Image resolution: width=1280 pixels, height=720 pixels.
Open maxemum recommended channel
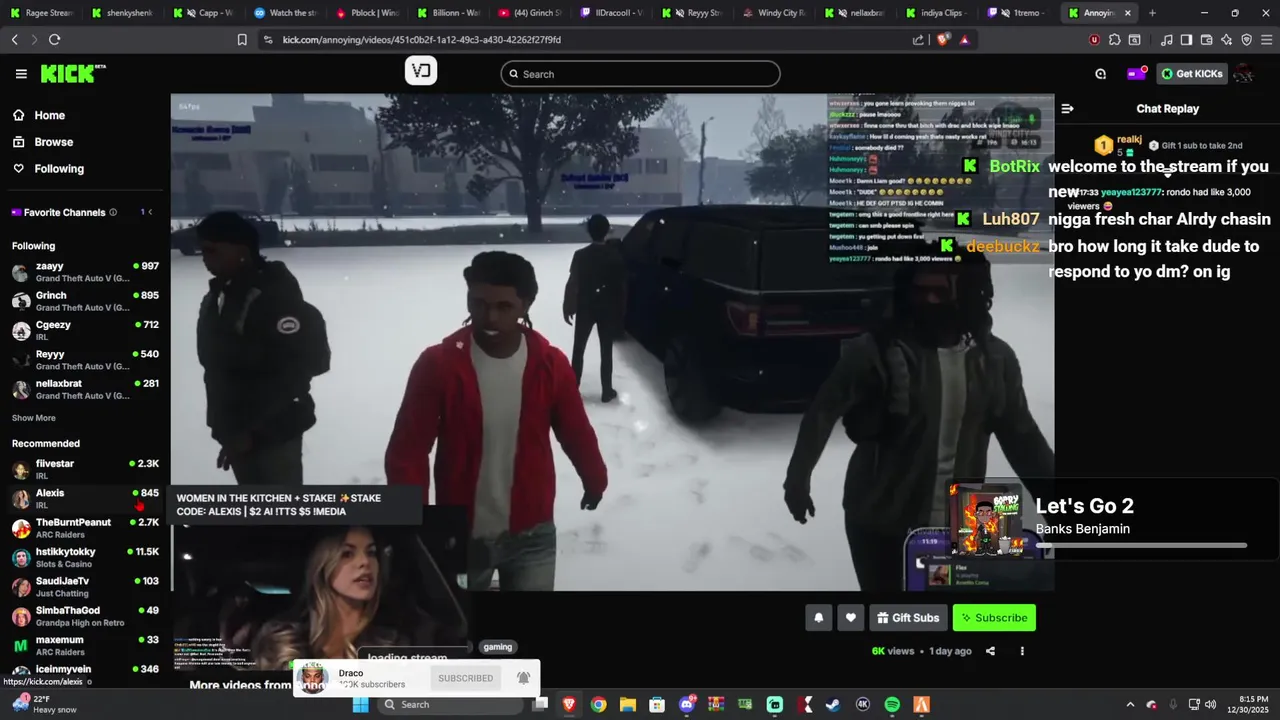[x=85, y=645]
